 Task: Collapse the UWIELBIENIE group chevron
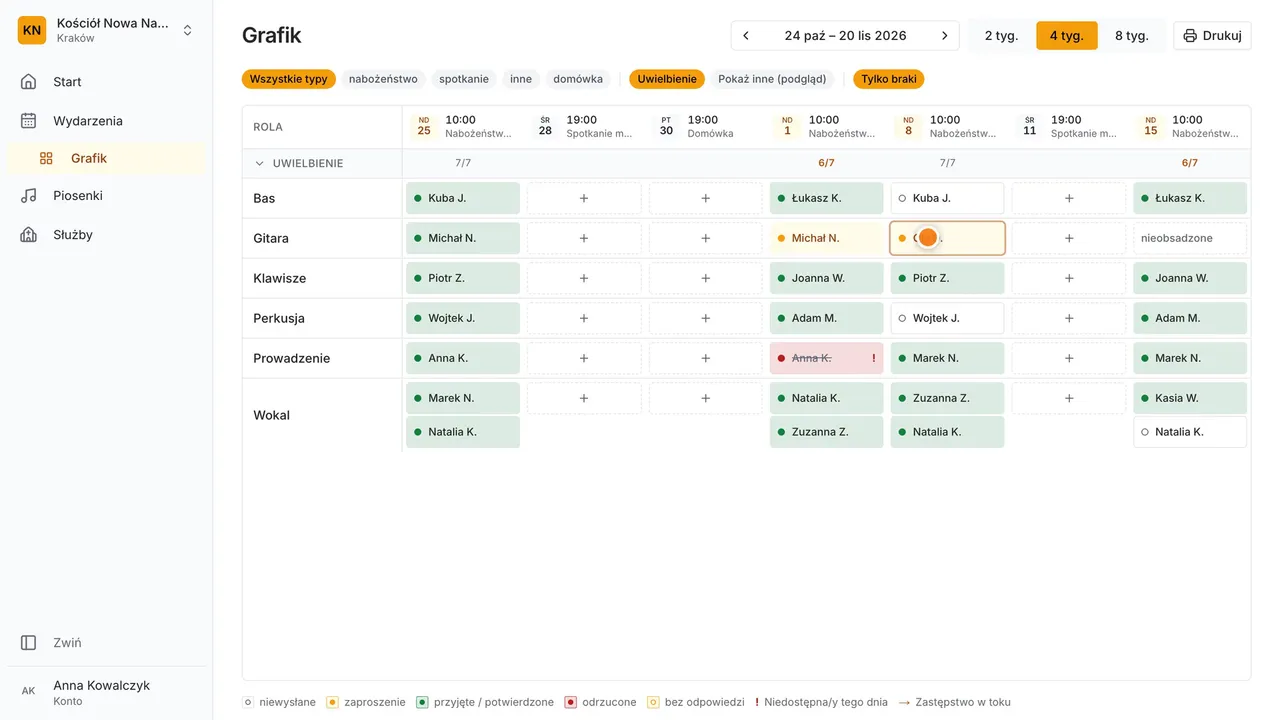[x=260, y=163]
